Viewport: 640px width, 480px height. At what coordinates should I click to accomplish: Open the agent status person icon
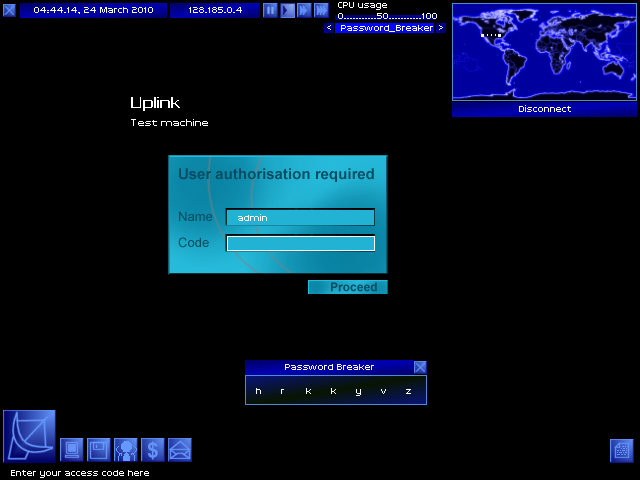point(126,450)
